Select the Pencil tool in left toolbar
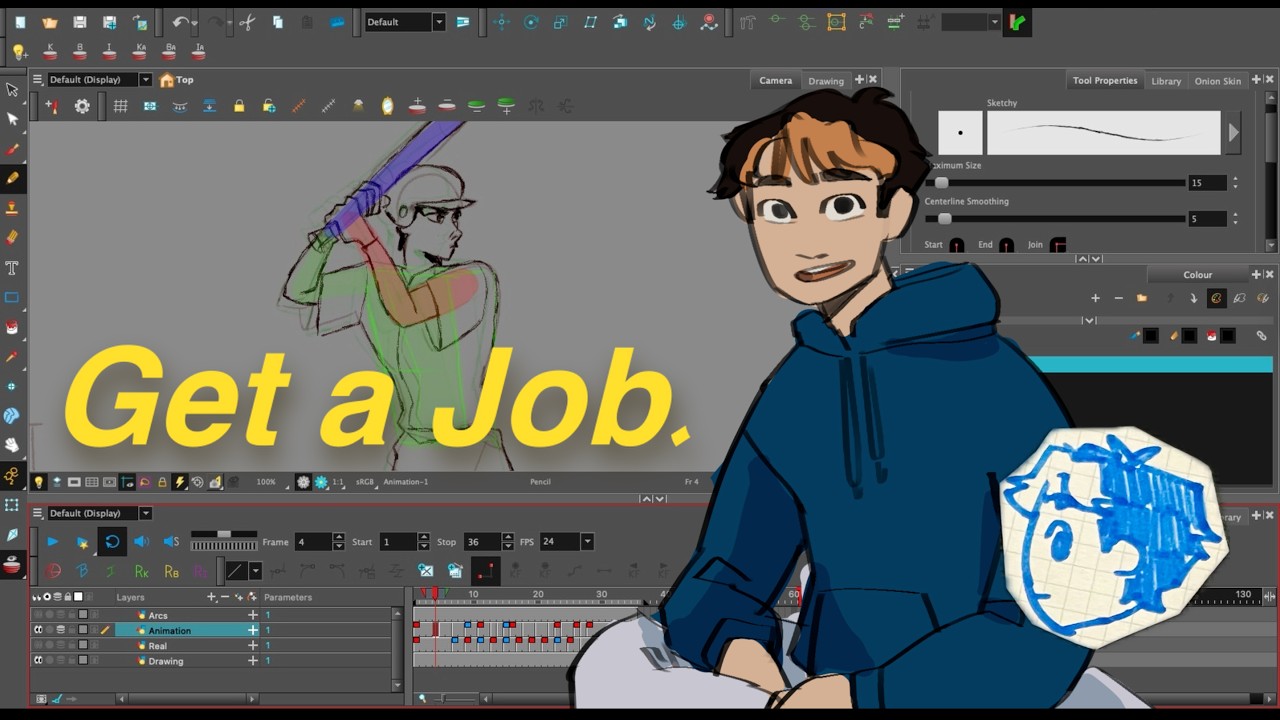Image resolution: width=1280 pixels, height=720 pixels. coord(12,178)
